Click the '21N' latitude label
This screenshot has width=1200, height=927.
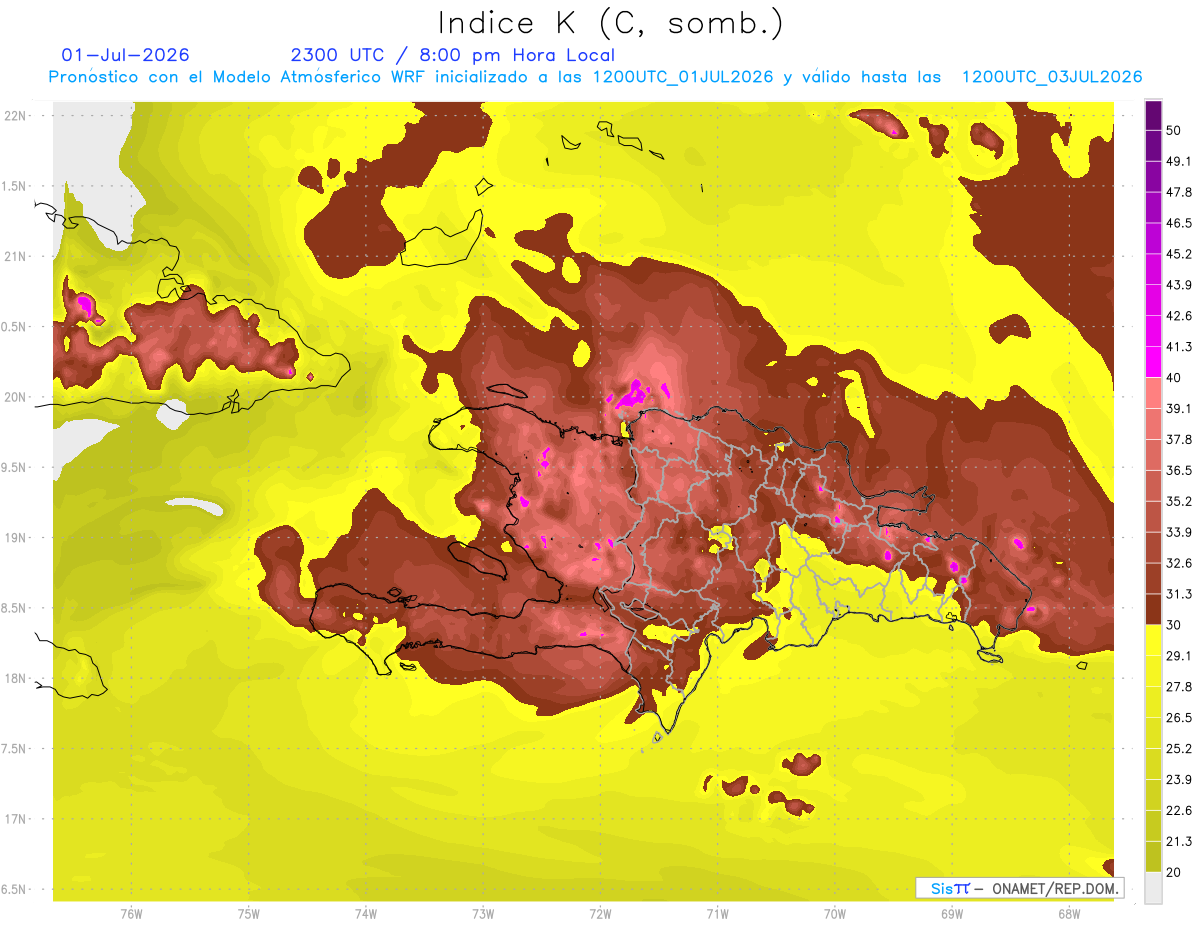pos(17,257)
